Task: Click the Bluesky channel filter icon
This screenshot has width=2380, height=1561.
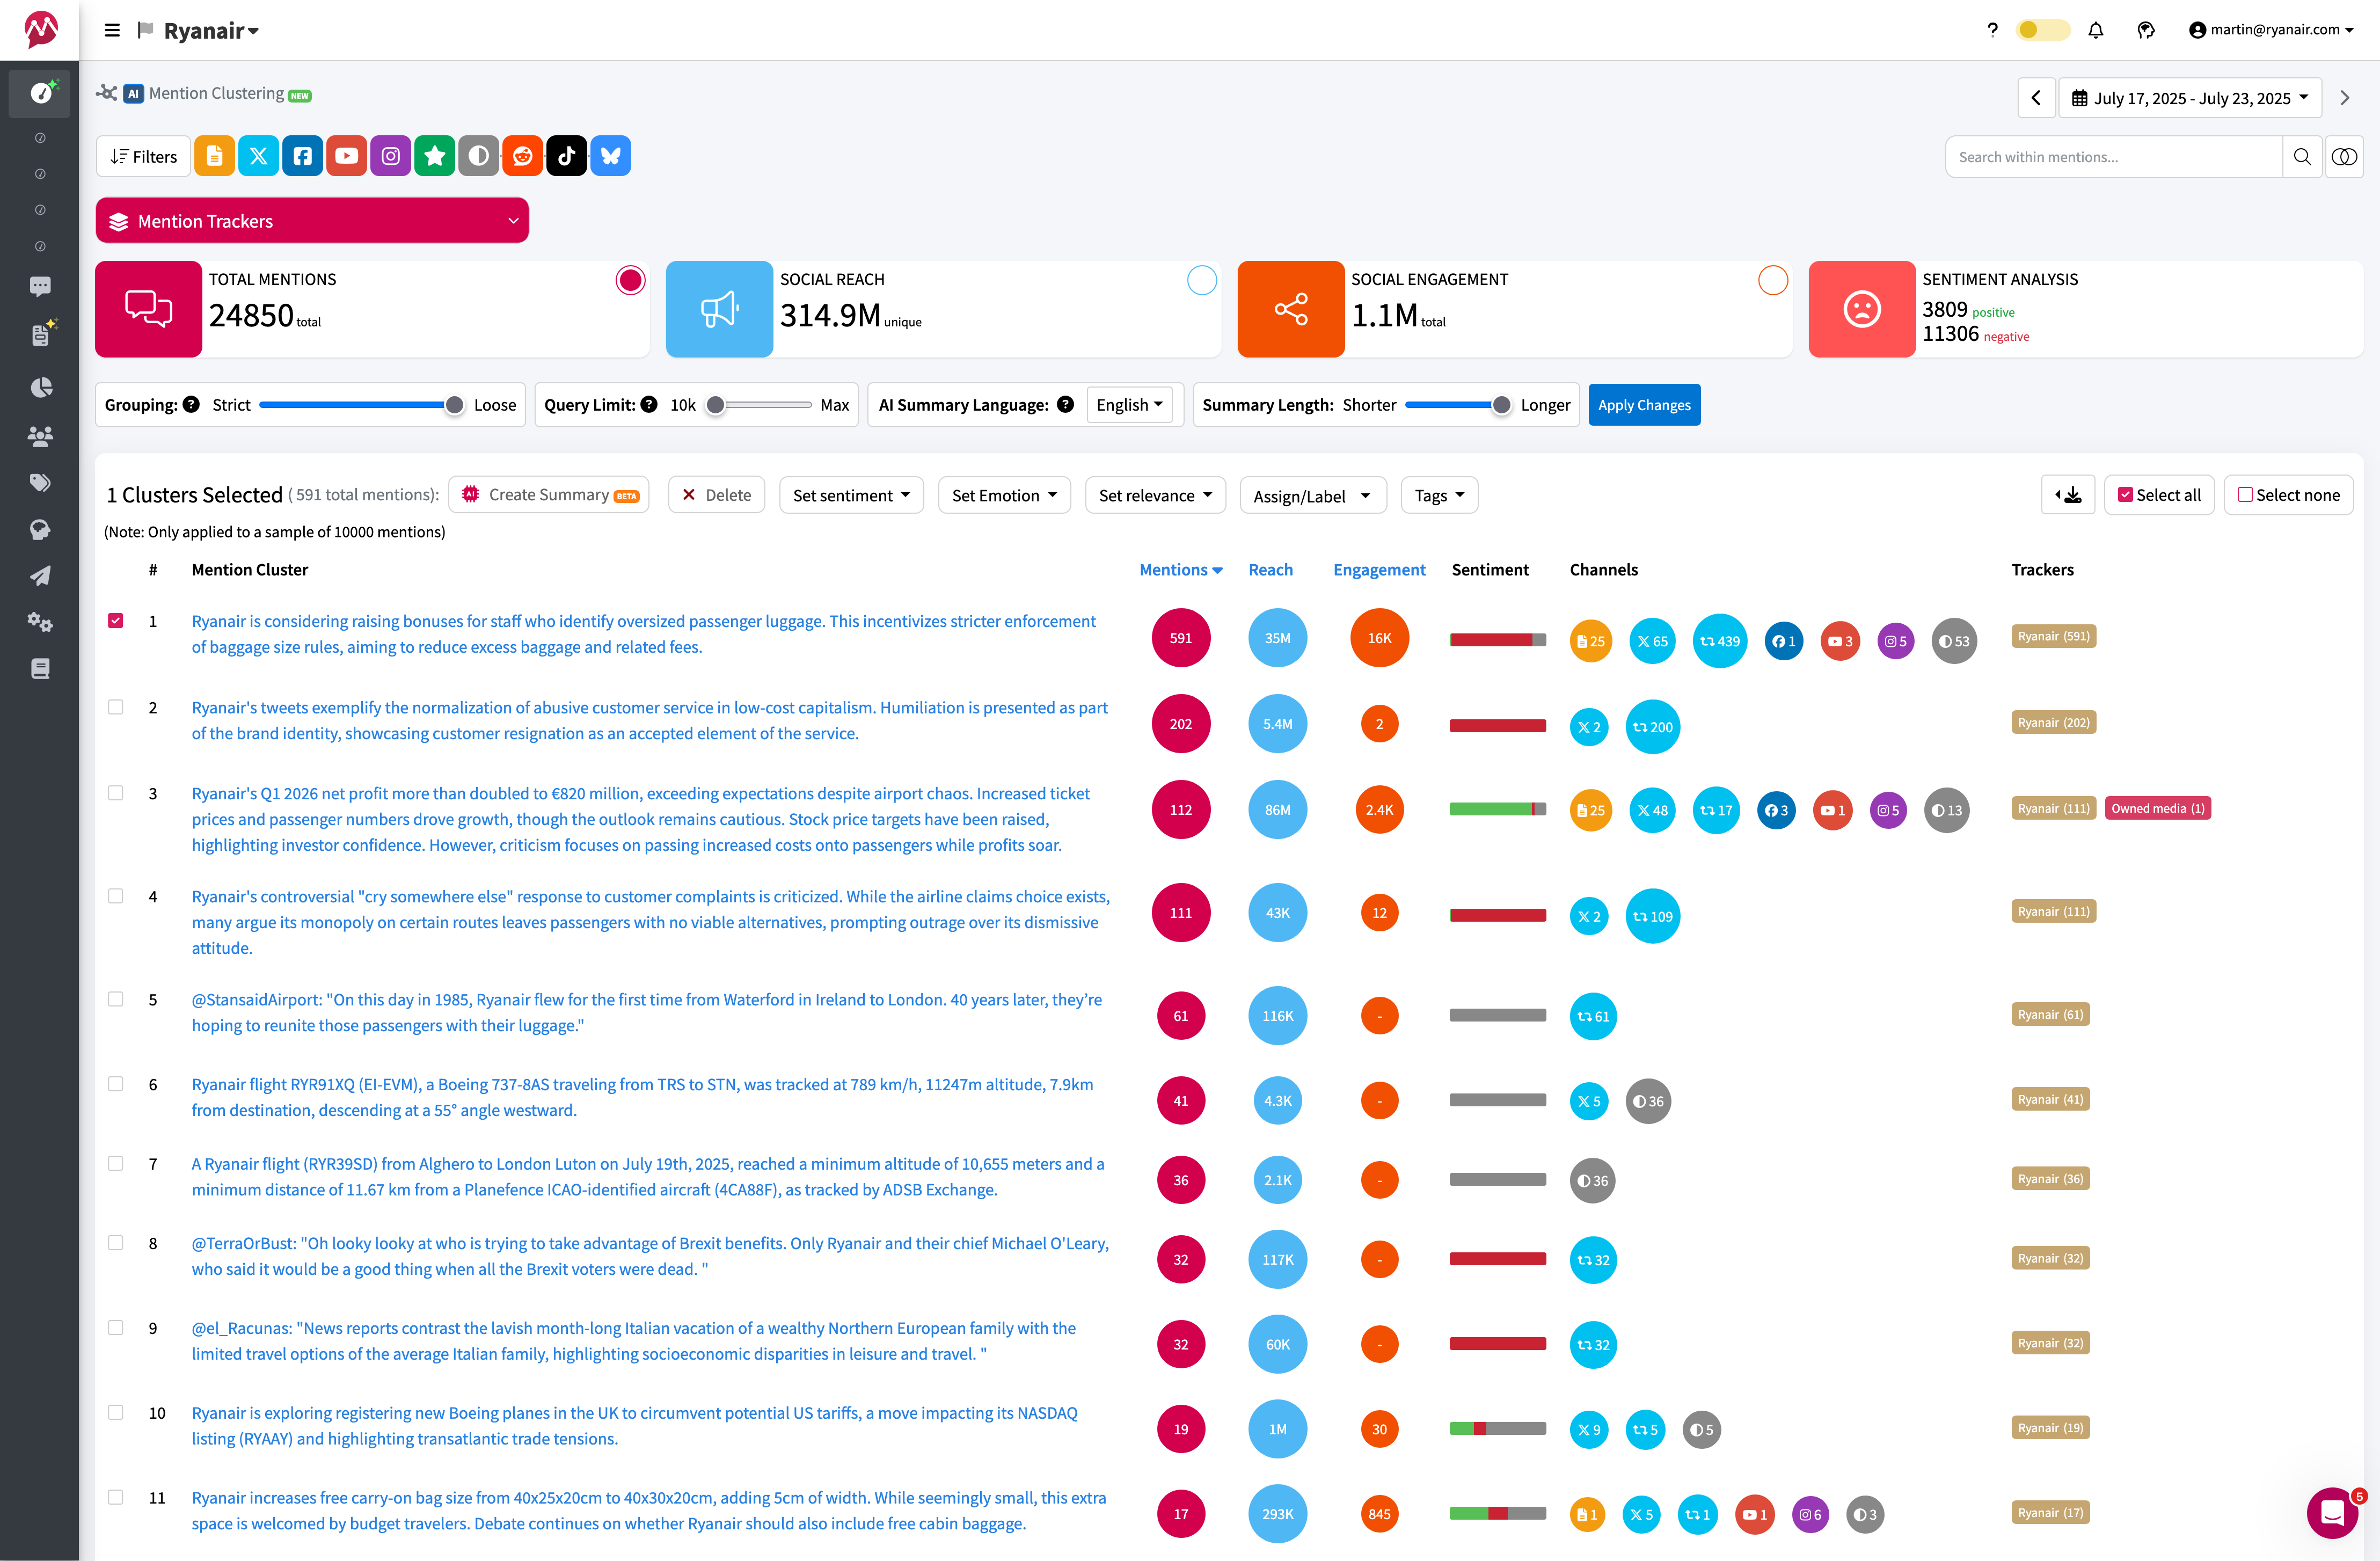Action: point(610,156)
